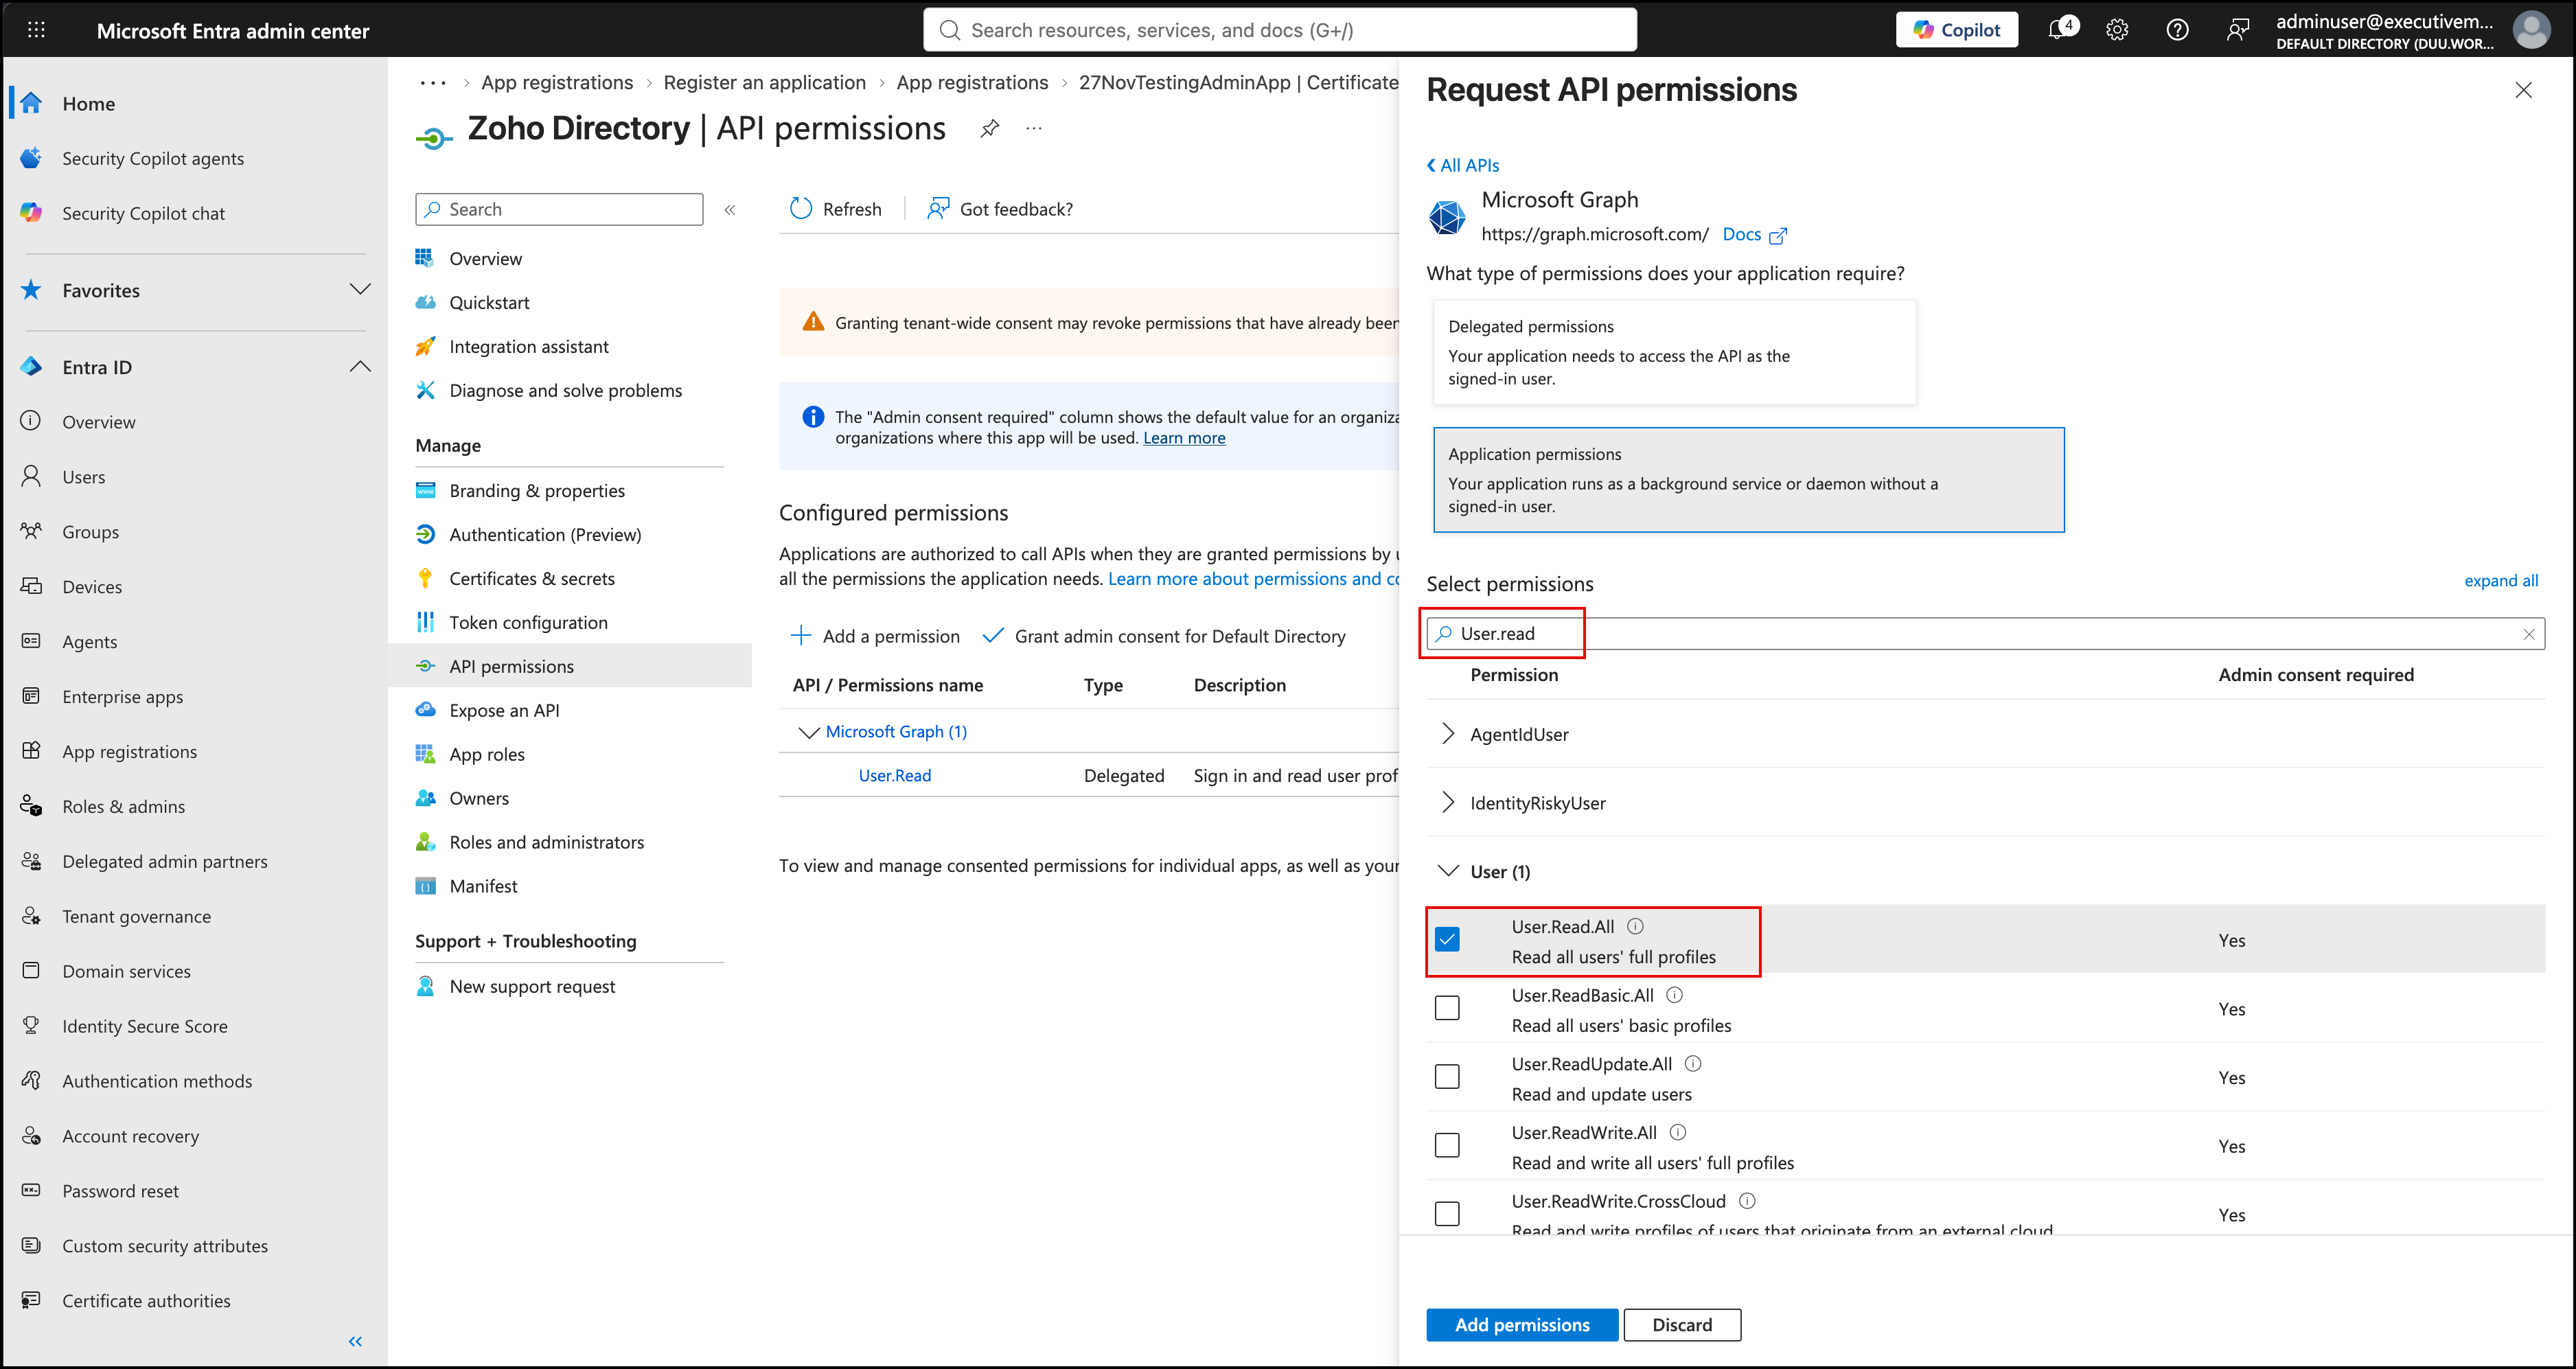Open the Copilot button in header

(1956, 30)
